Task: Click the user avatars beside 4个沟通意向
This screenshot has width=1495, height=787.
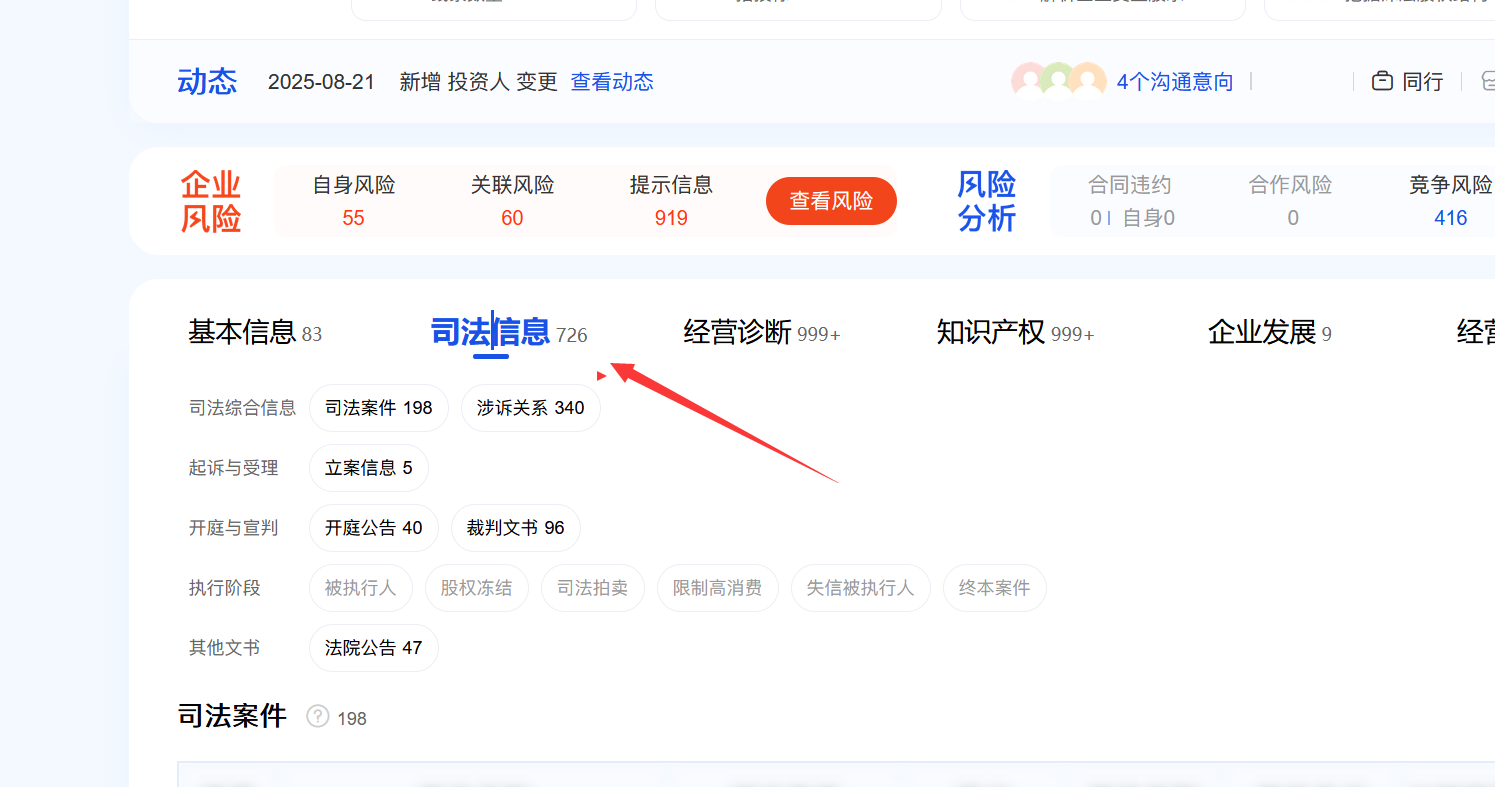Action: [x=1058, y=82]
